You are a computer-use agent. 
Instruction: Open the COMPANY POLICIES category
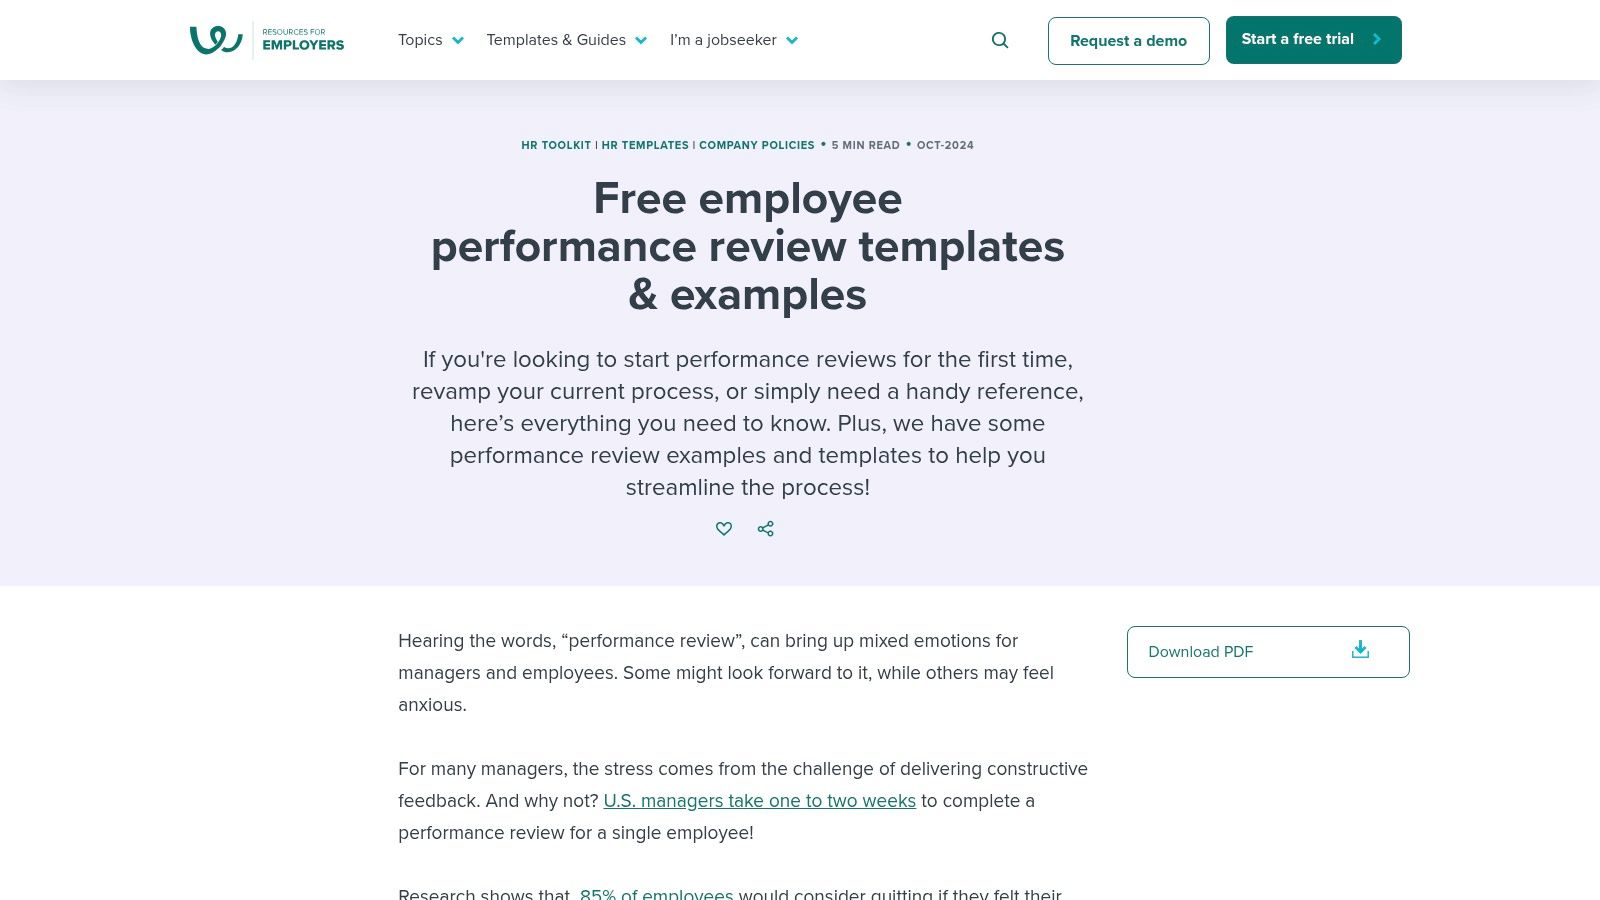[757, 145]
